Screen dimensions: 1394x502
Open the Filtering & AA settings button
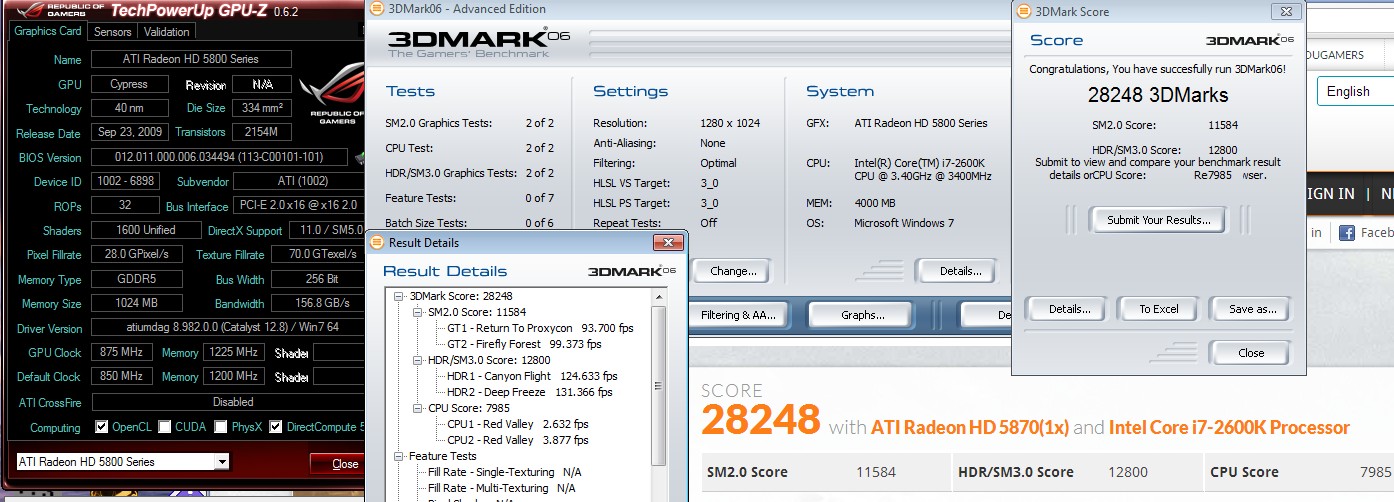pos(738,315)
